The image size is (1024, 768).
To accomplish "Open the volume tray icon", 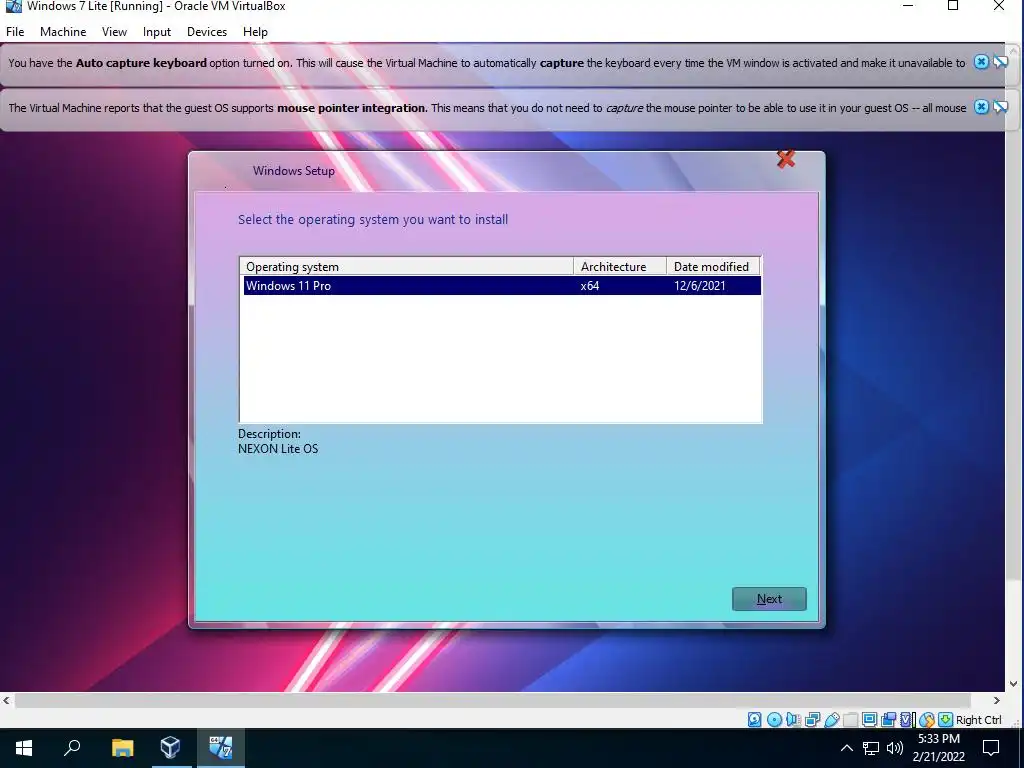I will pos(895,748).
